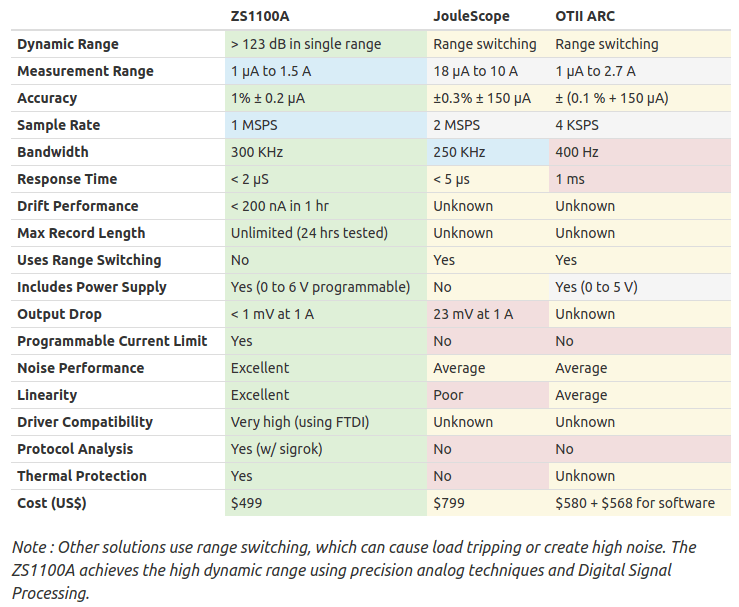Select 'Unlimited (24 hrs tested)' cell

tap(326, 233)
